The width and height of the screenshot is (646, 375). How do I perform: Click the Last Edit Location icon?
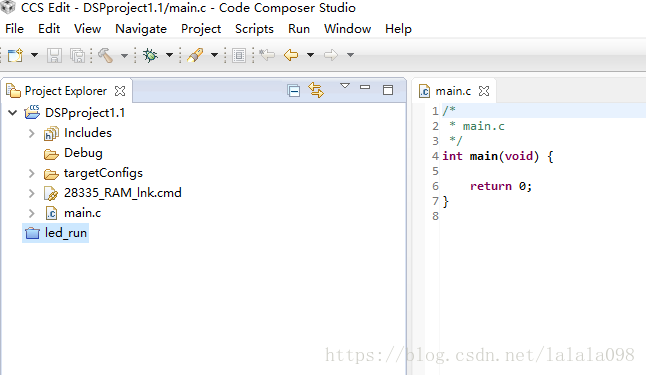[267, 55]
